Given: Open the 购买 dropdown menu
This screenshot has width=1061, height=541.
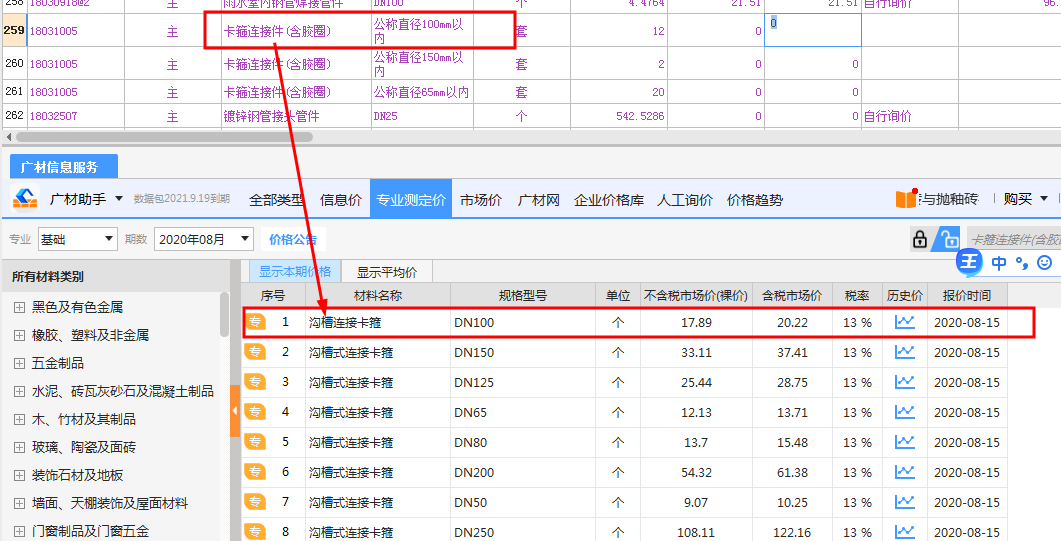Looking at the screenshot, I should pyautogui.click(x=1025, y=199).
